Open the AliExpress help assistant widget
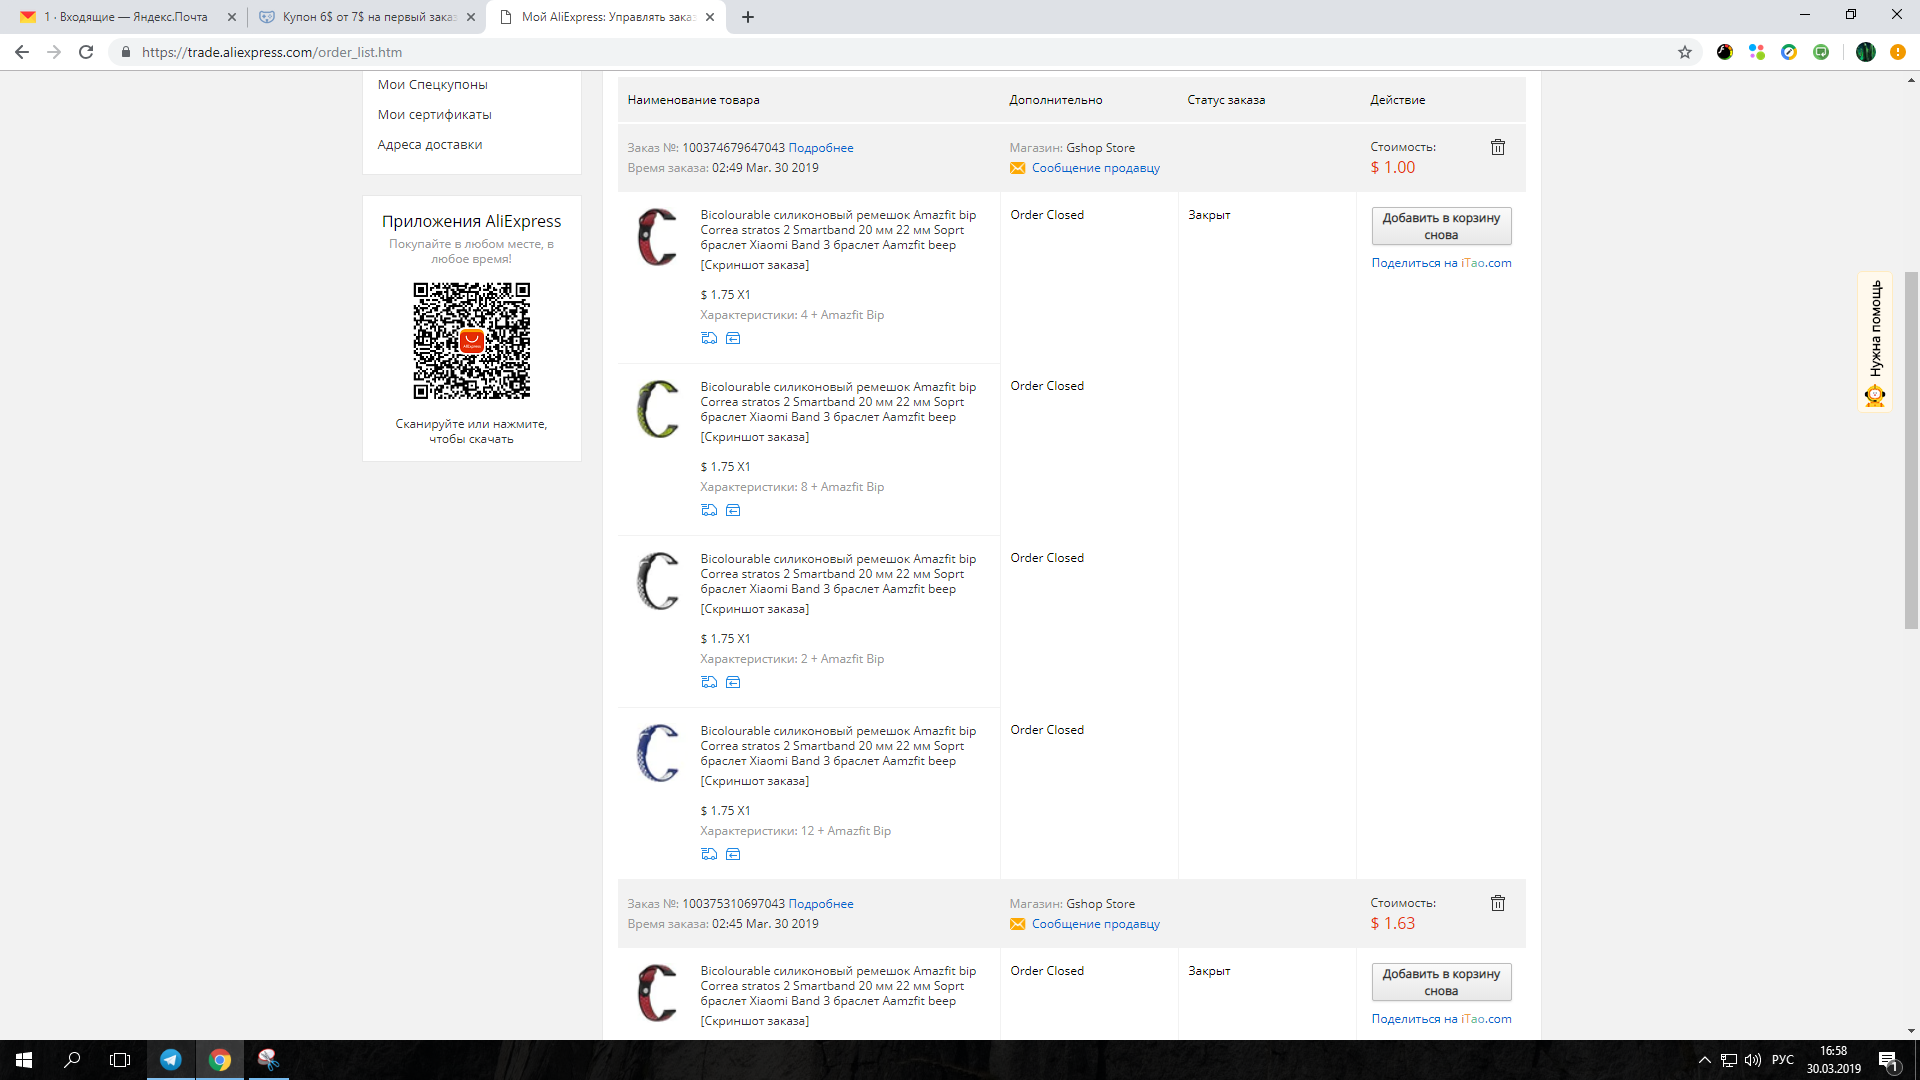 [1875, 342]
